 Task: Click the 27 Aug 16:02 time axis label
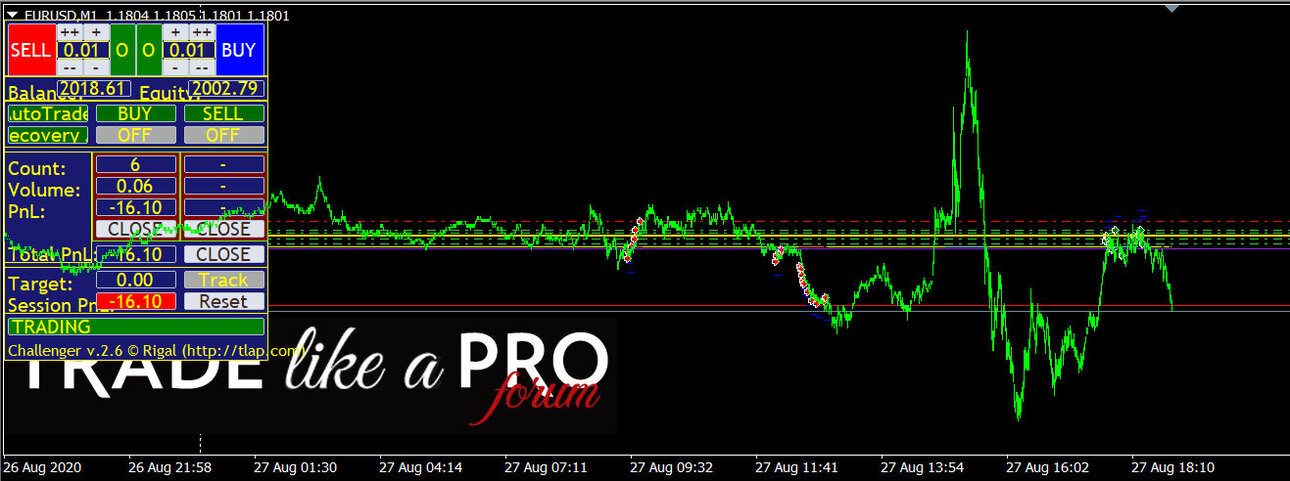tap(1048, 467)
